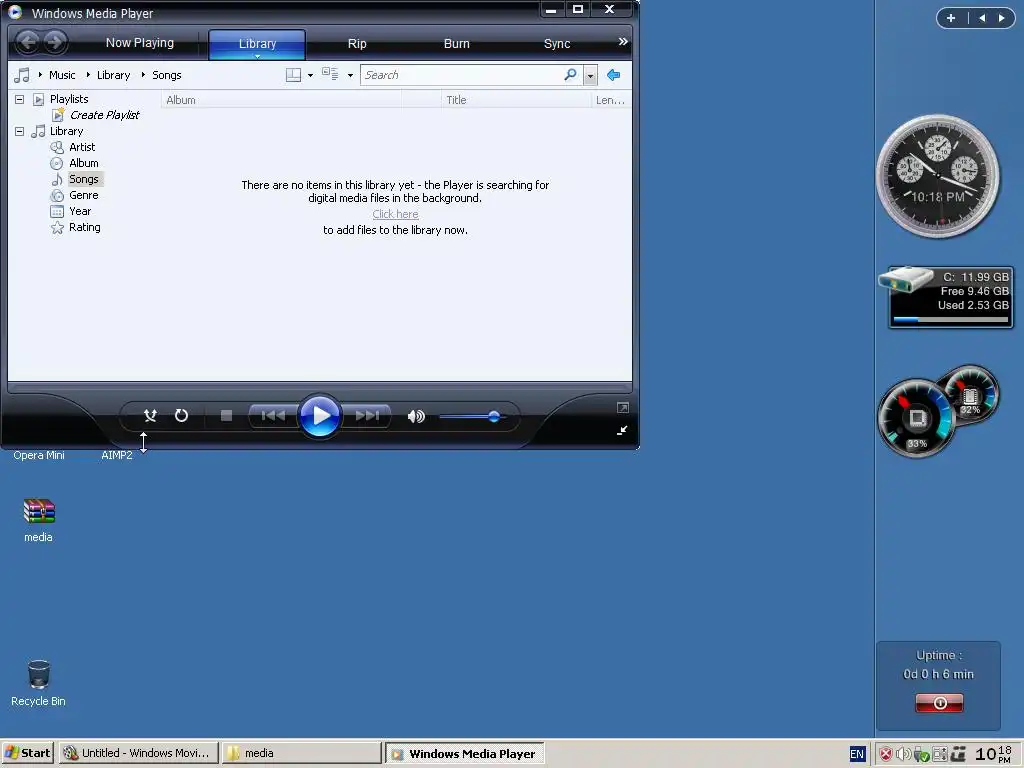Click the Windows Media Player taskbar button

pyautogui.click(x=464, y=753)
